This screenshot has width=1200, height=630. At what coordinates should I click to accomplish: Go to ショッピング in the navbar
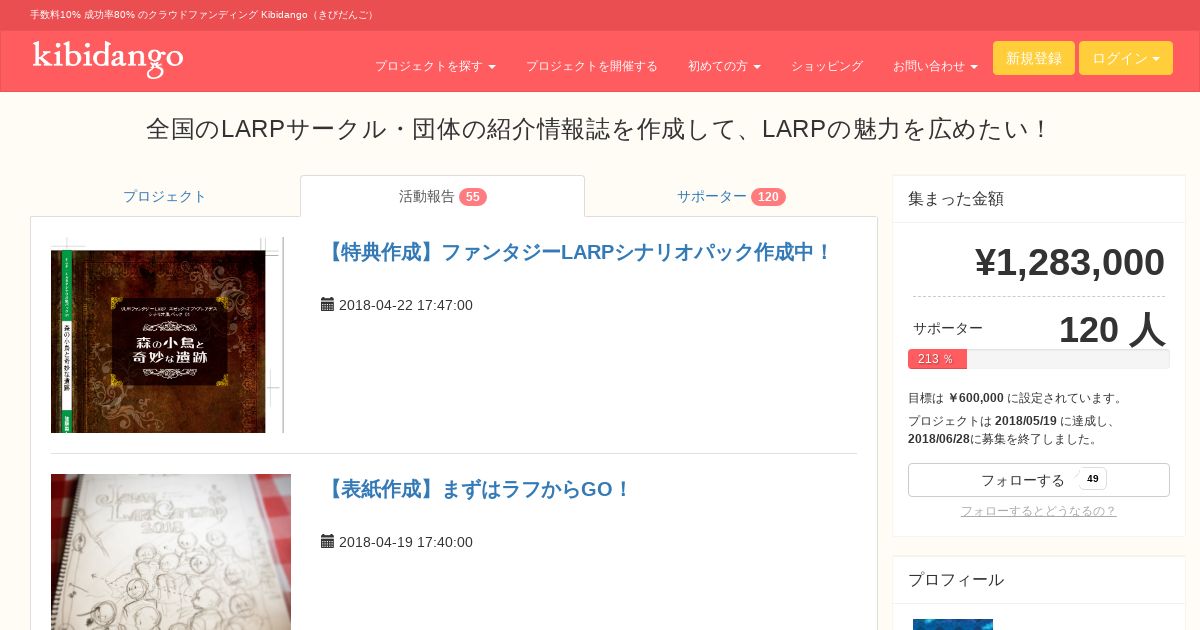point(827,66)
